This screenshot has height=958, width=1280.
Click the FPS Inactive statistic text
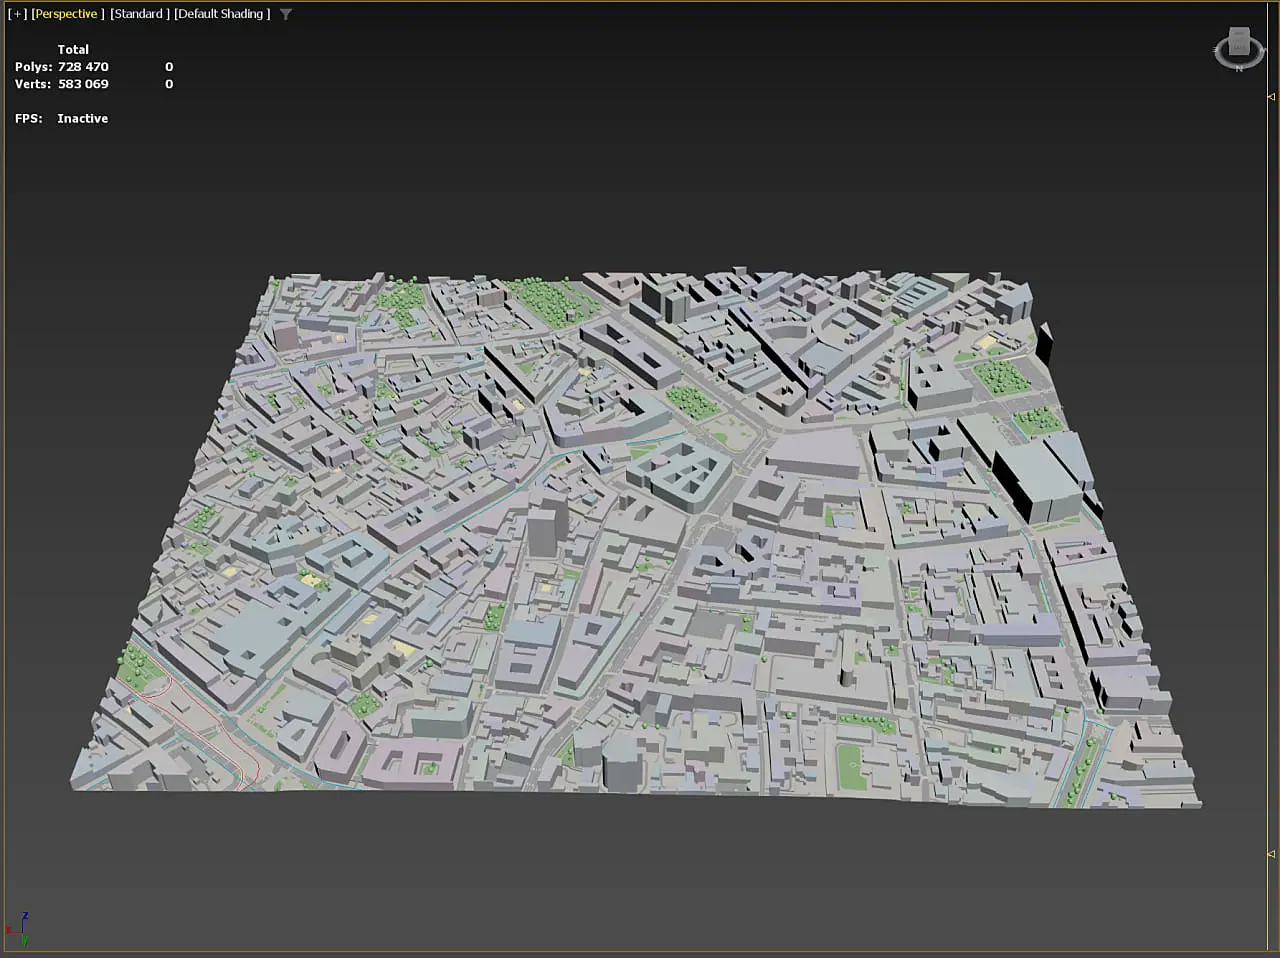[x=61, y=118]
